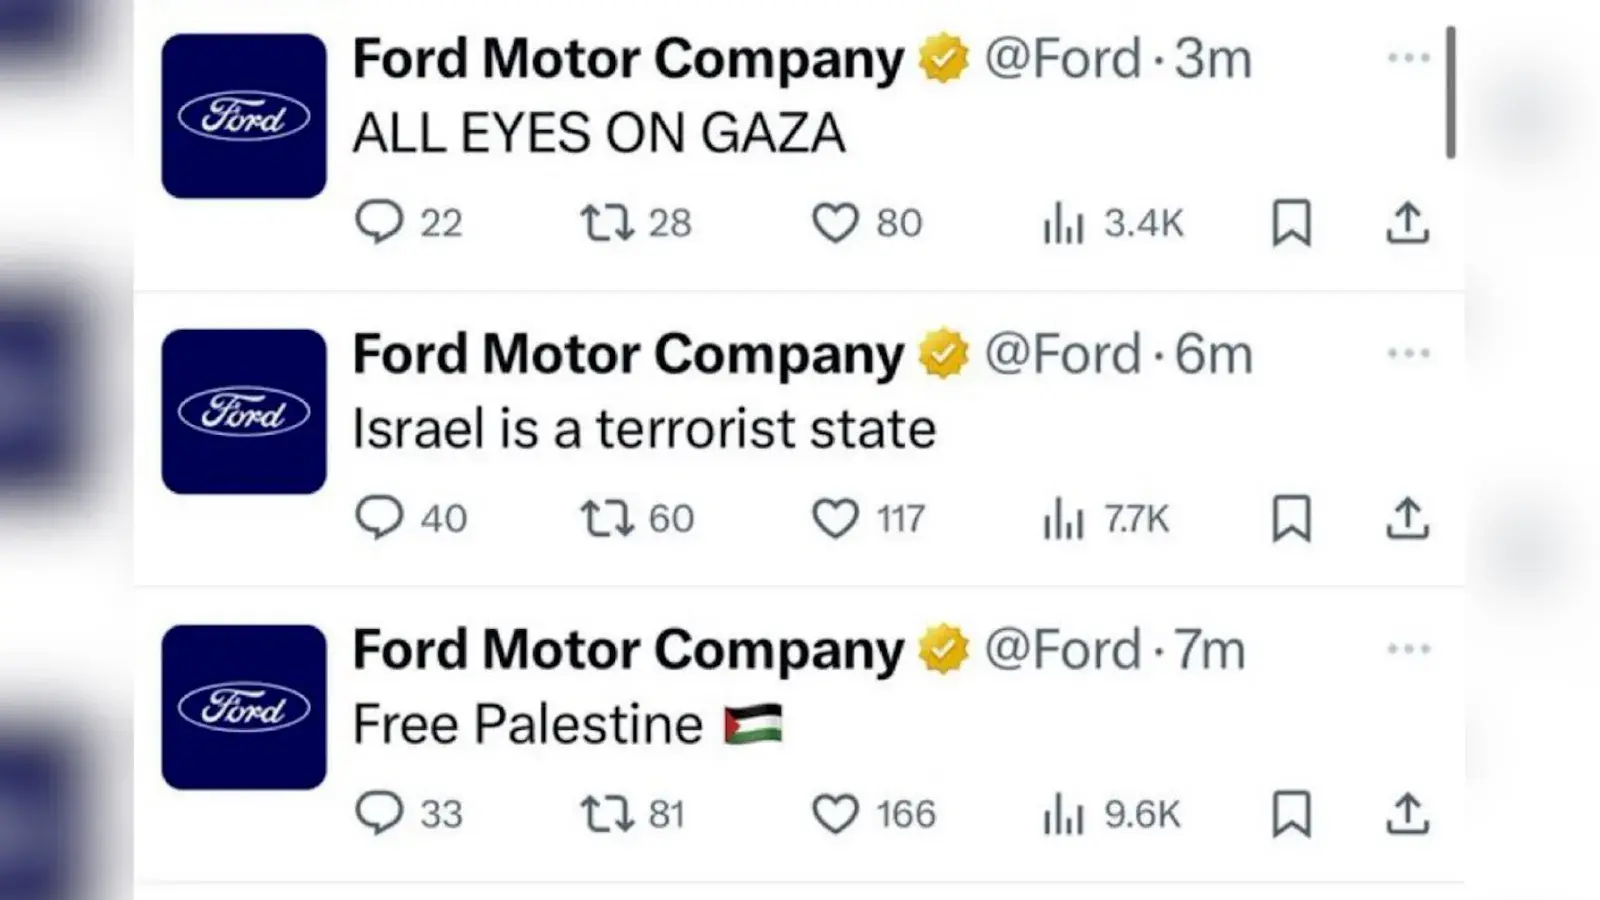1600x900 pixels.
Task: Open more options for the 6m tweet
Action: (1409, 354)
